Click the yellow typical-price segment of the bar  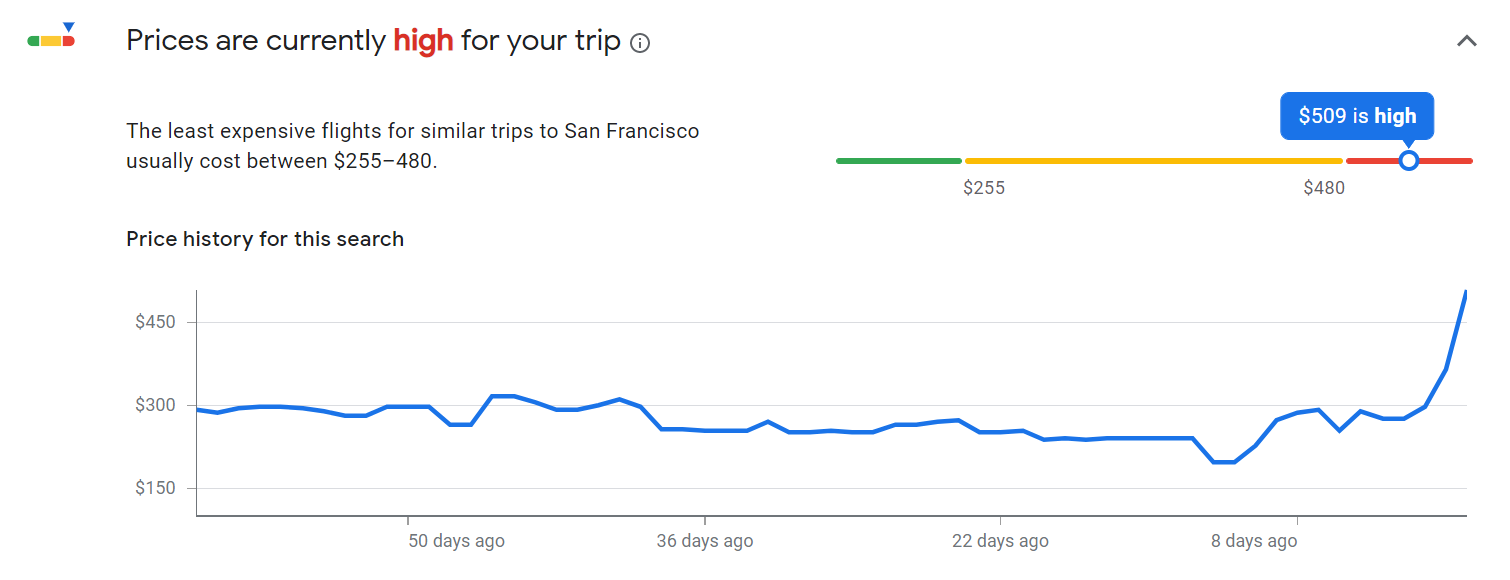click(1153, 160)
